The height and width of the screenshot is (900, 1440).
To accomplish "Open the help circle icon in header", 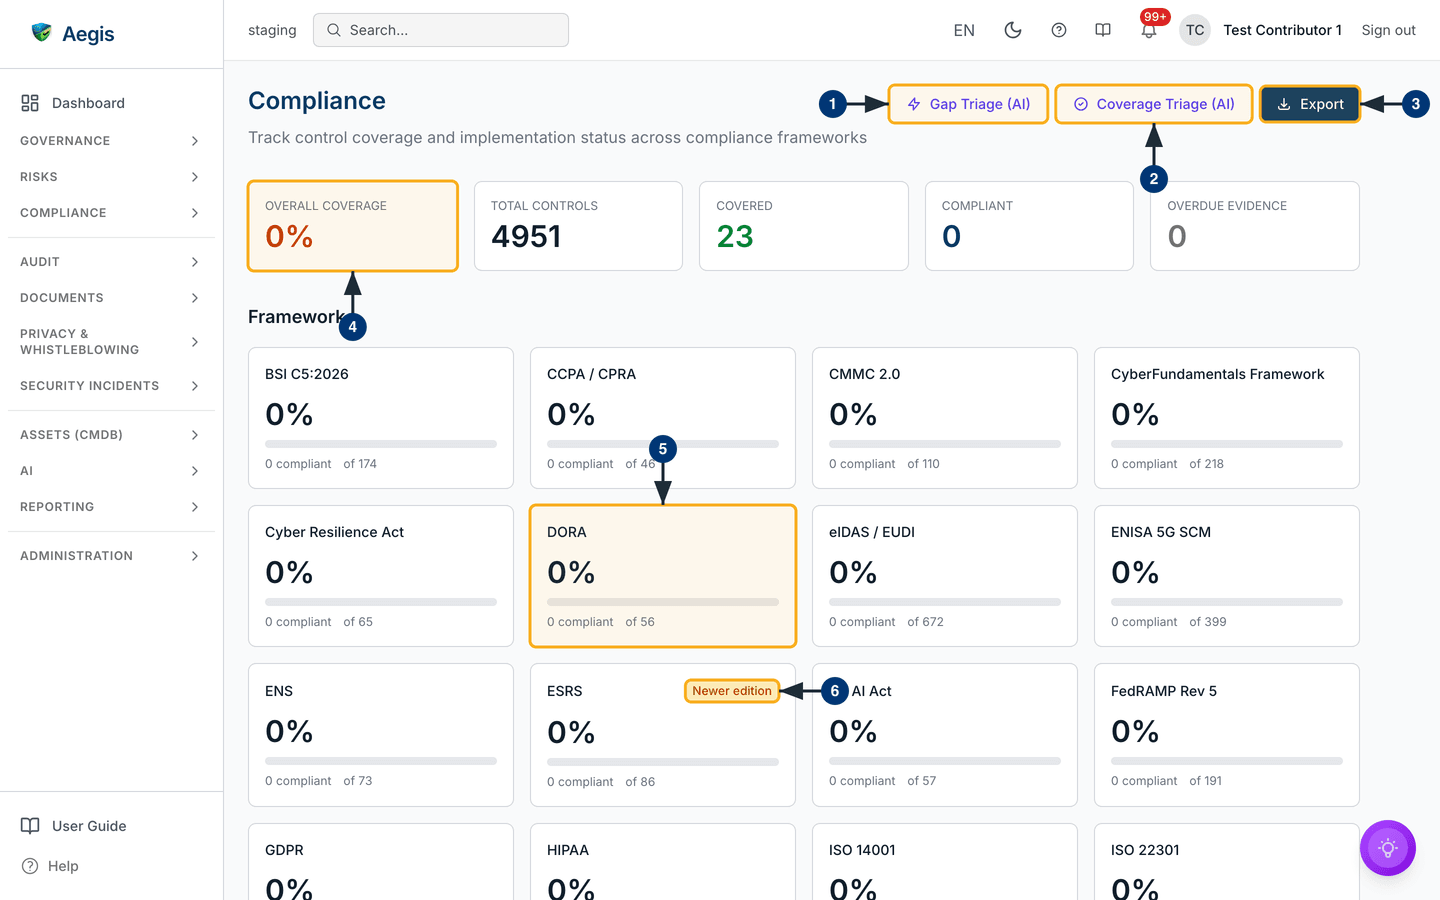I will click(x=1059, y=30).
